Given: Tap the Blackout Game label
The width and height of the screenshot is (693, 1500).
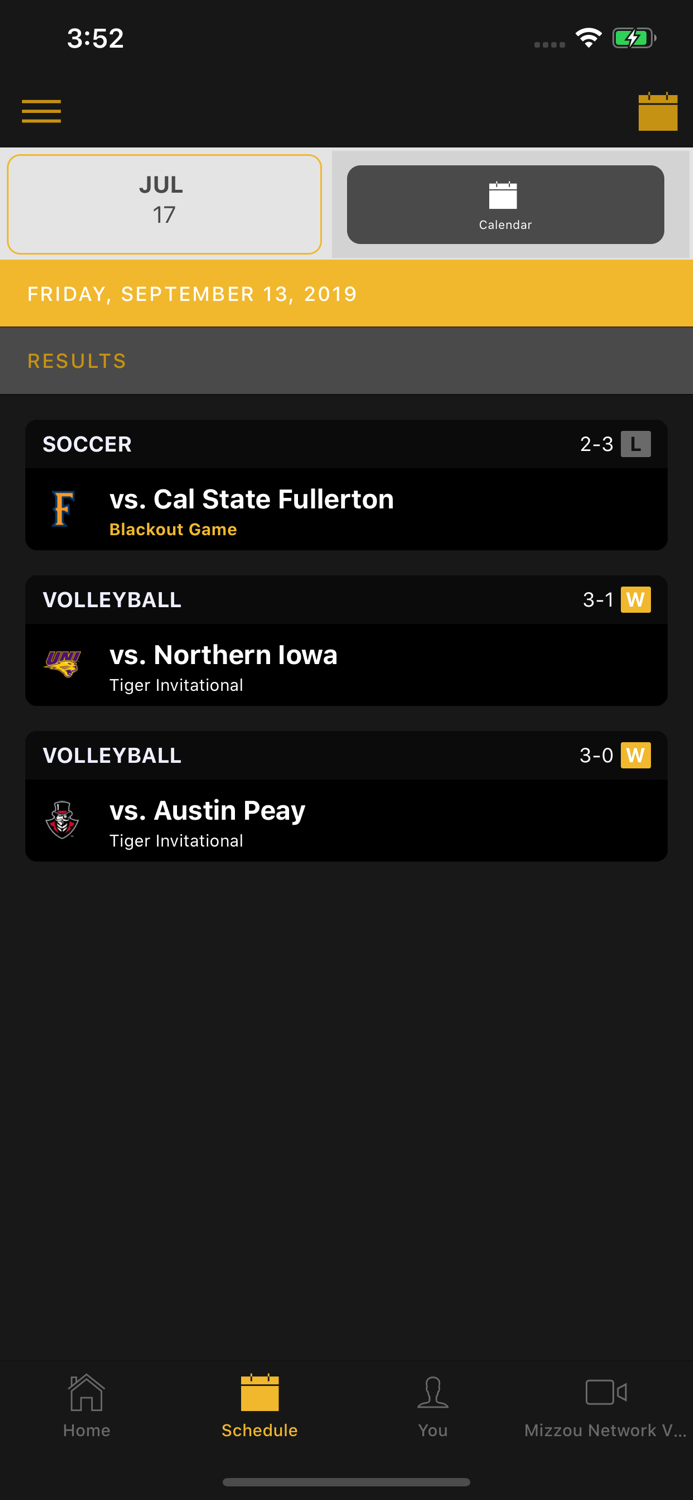Looking at the screenshot, I should coord(173,530).
